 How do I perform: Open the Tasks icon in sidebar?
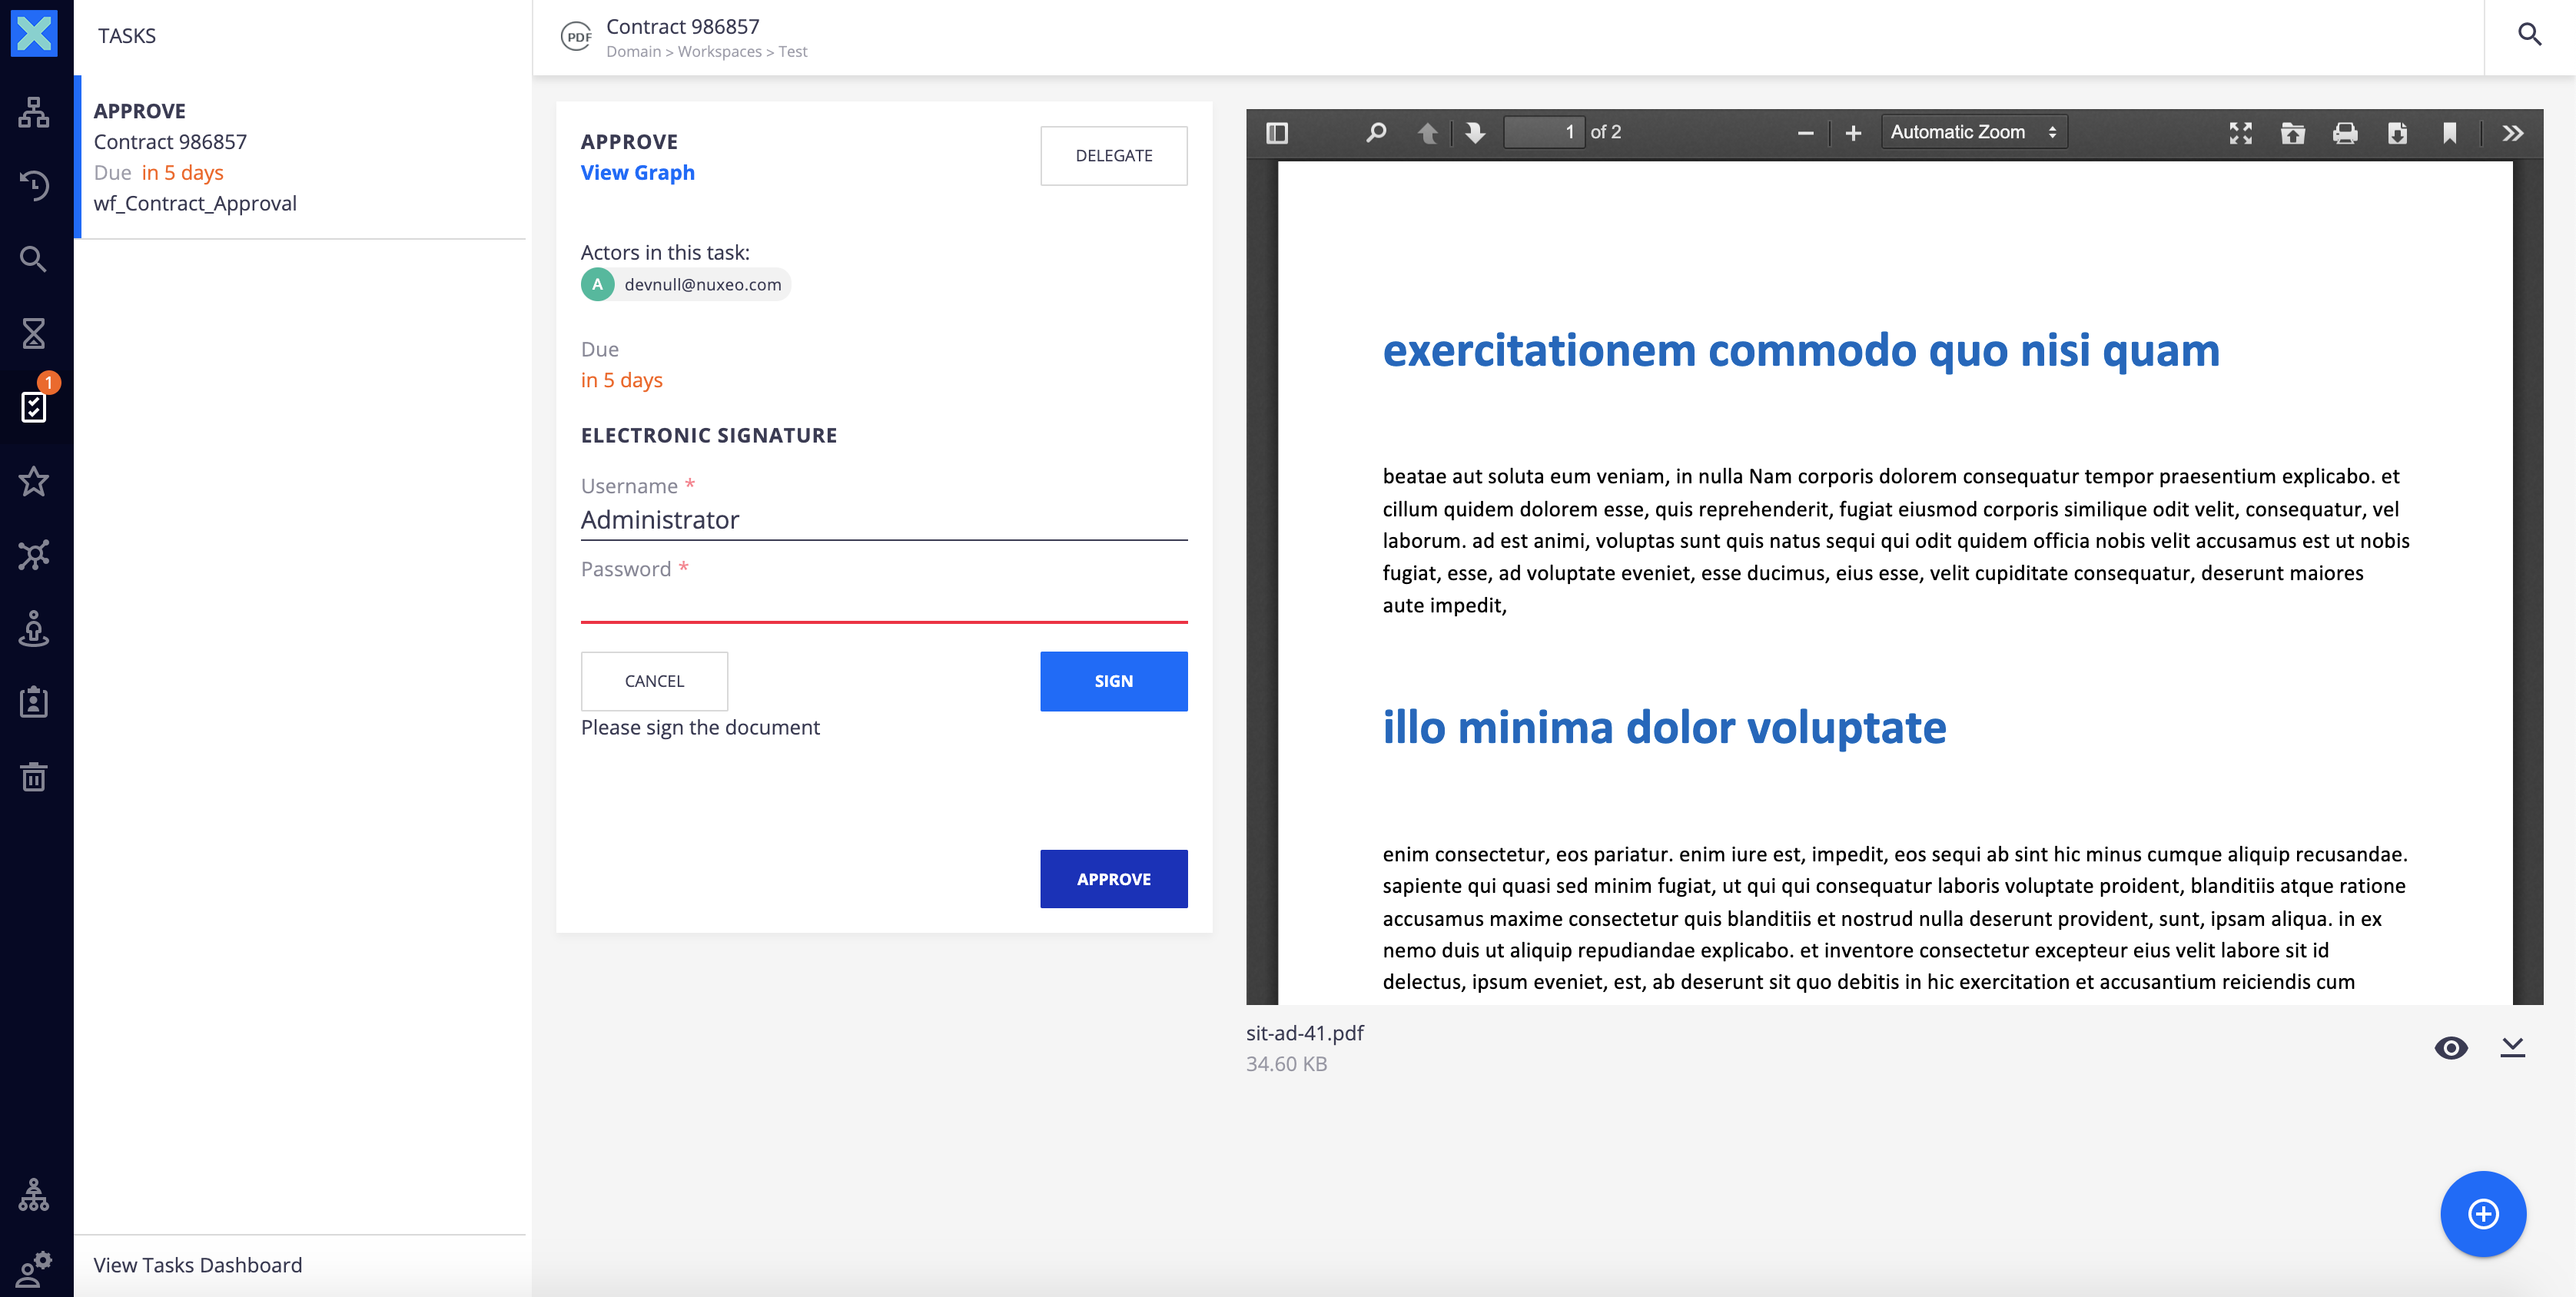[x=34, y=407]
